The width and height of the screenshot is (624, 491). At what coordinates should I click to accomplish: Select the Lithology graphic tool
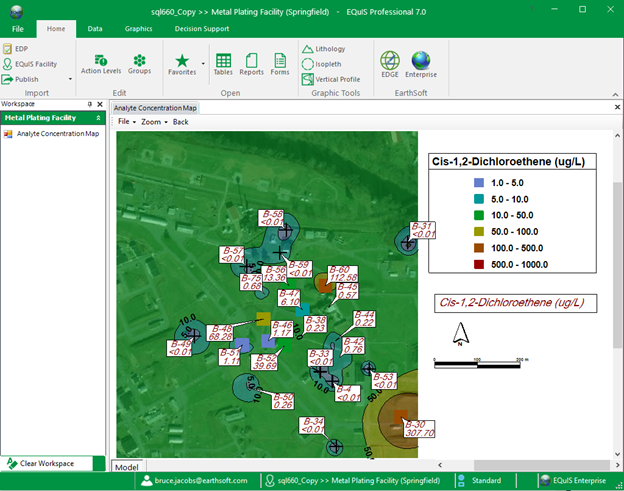[330, 49]
